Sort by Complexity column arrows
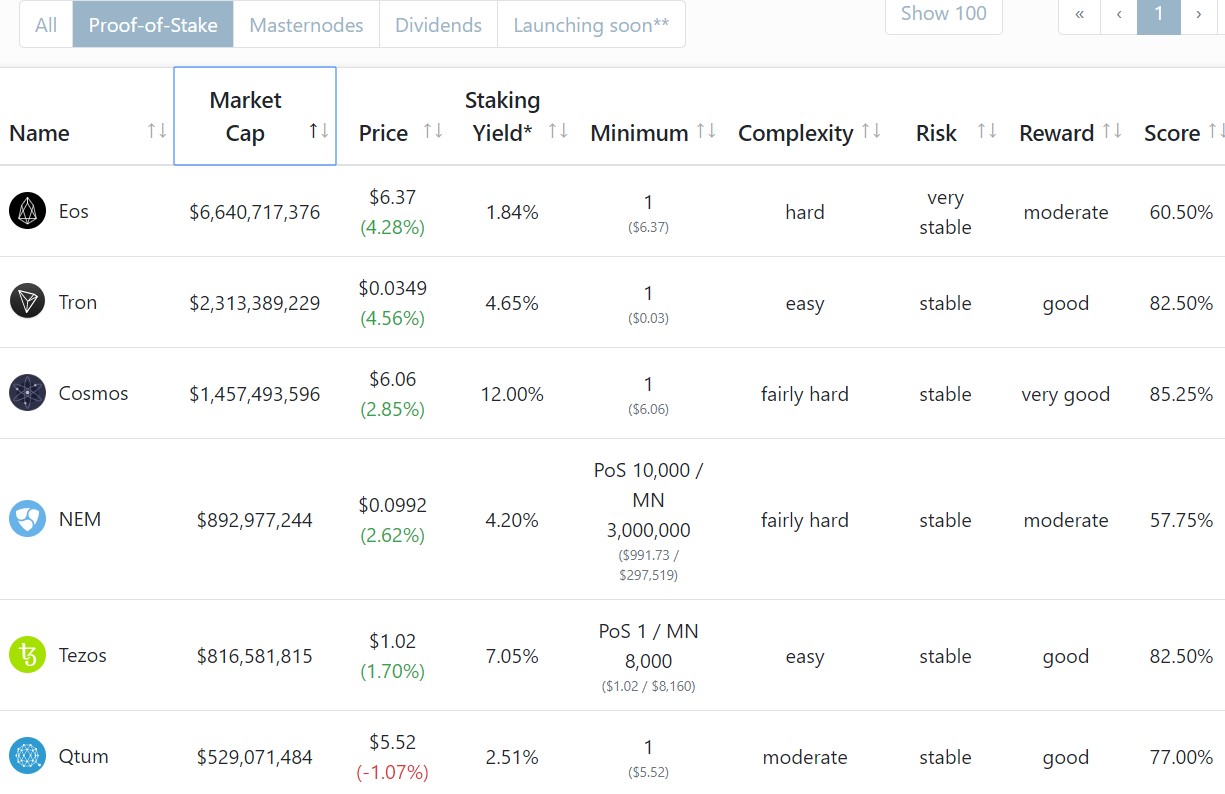Image resolution: width=1225 pixels, height=794 pixels. point(871,131)
